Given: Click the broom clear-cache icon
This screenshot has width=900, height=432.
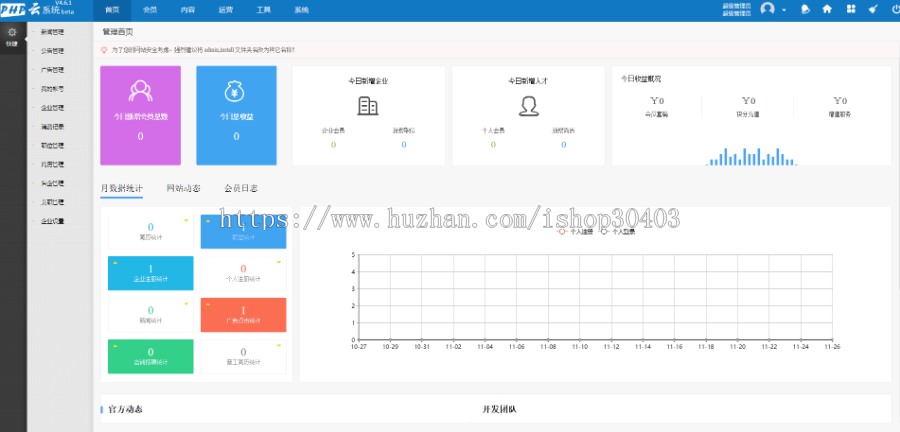Looking at the screenshot, I should pyautogui.click(x=873, y=9).
